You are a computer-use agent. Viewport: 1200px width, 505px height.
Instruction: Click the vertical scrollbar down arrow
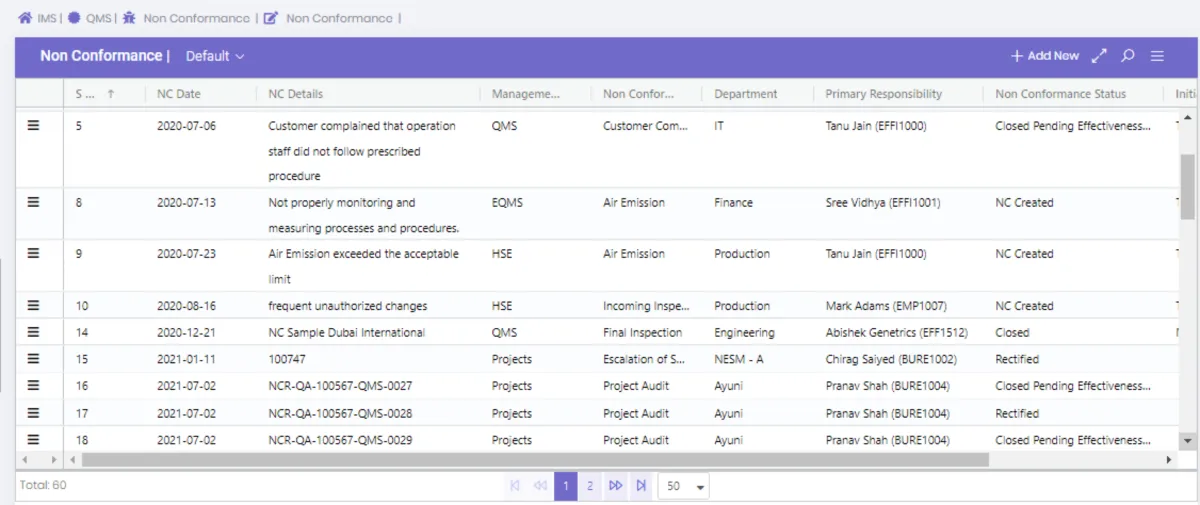point(1188,440)
